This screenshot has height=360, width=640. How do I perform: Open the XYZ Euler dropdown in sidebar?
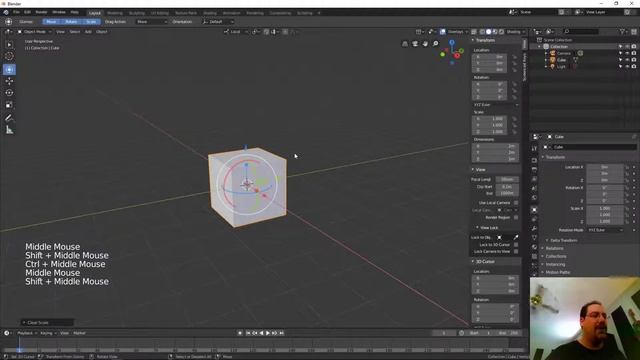coord(496,105)
